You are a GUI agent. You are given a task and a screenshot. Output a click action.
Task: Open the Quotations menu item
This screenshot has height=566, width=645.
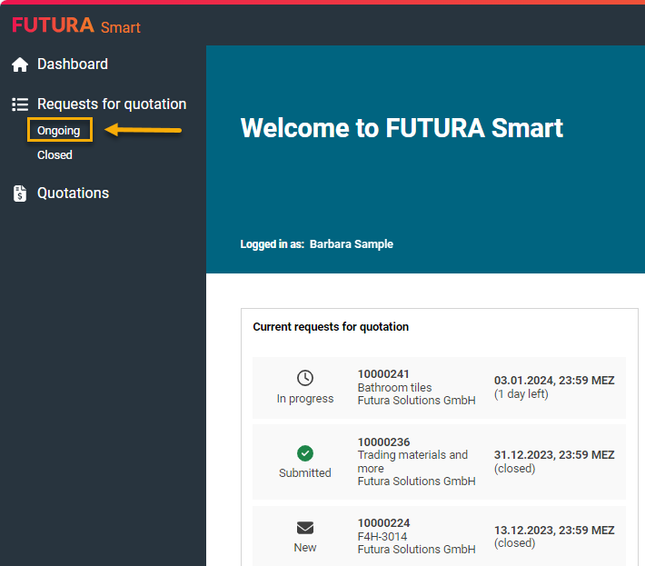point(73,193)
